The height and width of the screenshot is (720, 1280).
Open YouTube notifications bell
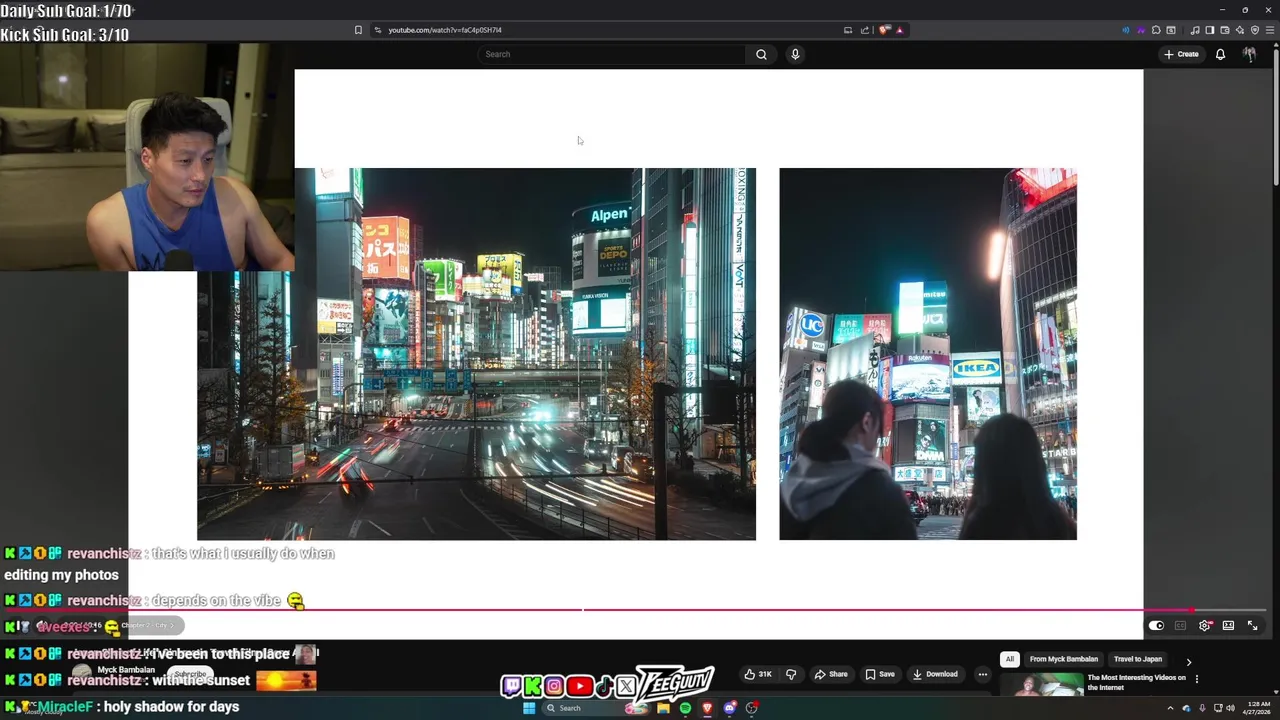(1220, 54)
